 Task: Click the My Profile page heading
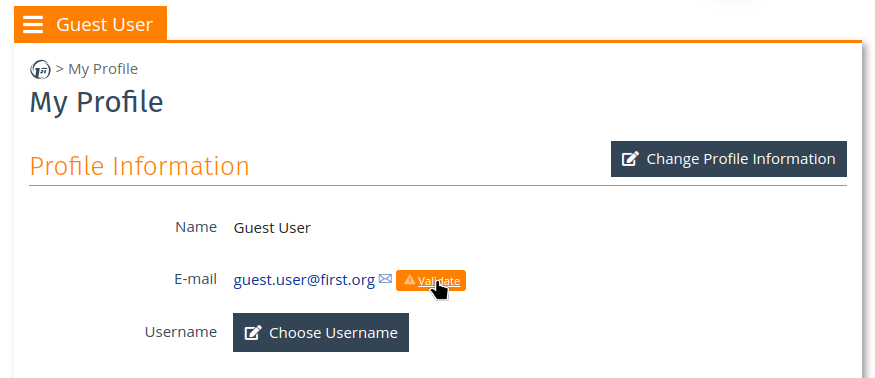(97, 103)
